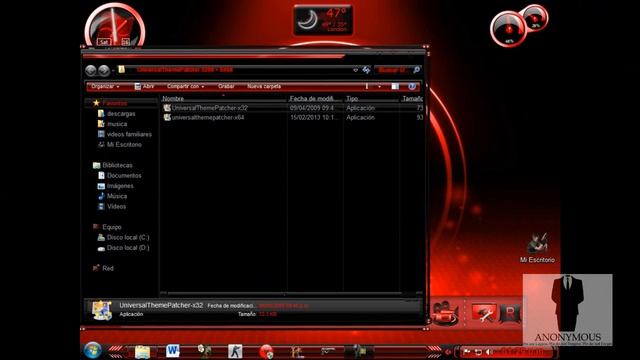Click the large file icon in details pane

tap(102, 310)
